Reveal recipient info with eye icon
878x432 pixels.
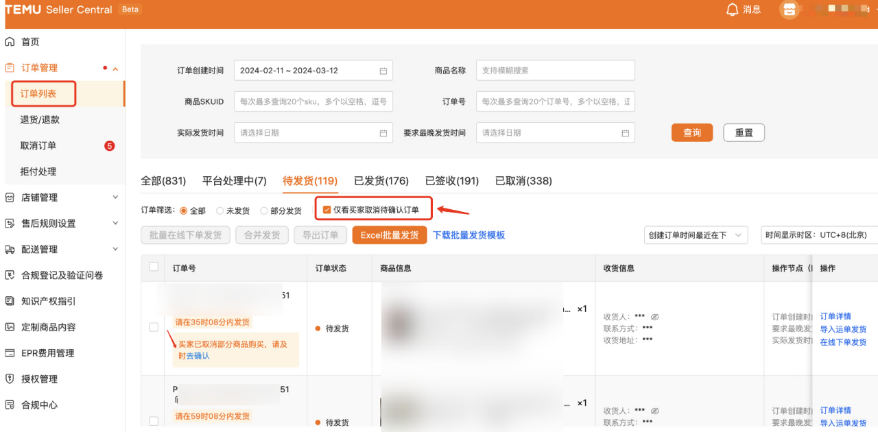coord(655,316)
